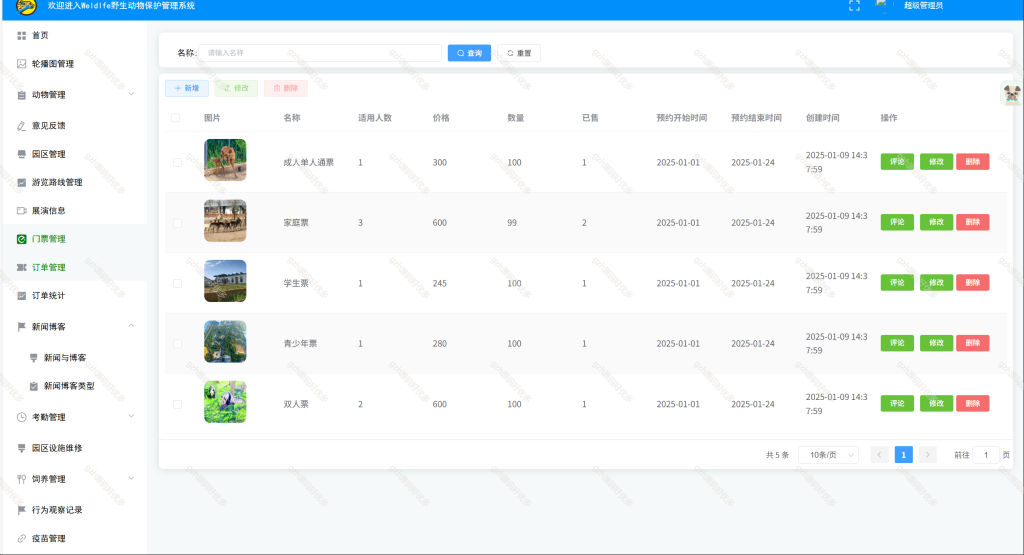Click the clock icon next to 考勤管理

coord(22,417)
